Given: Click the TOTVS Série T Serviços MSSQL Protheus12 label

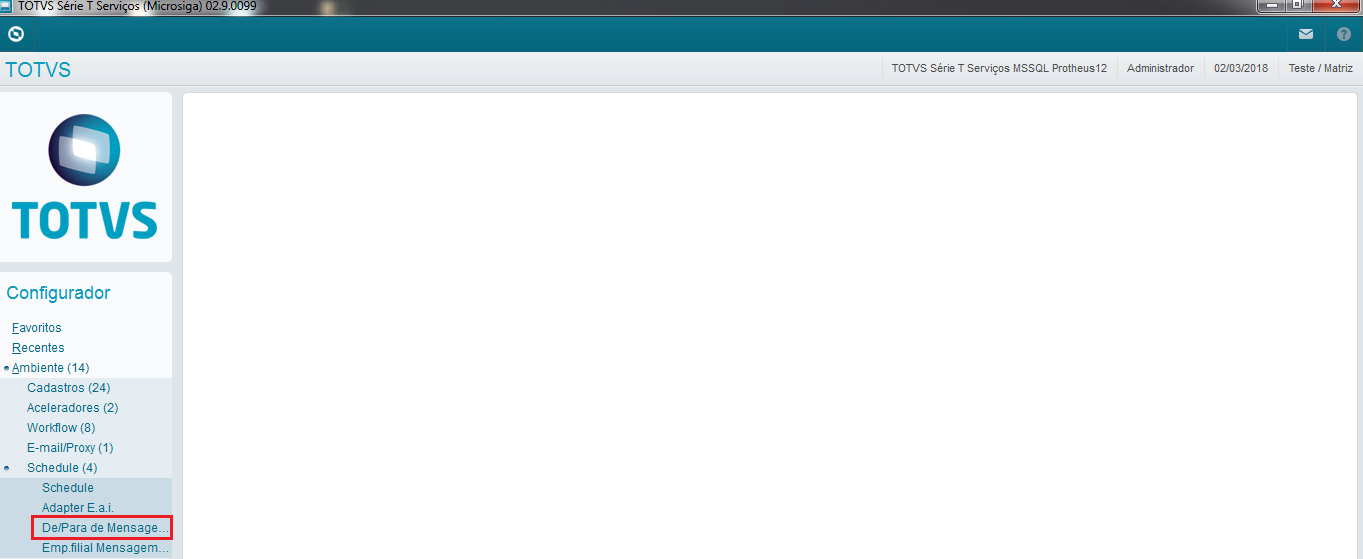Looking at the screenshot, I should click(x=999, y=68).
